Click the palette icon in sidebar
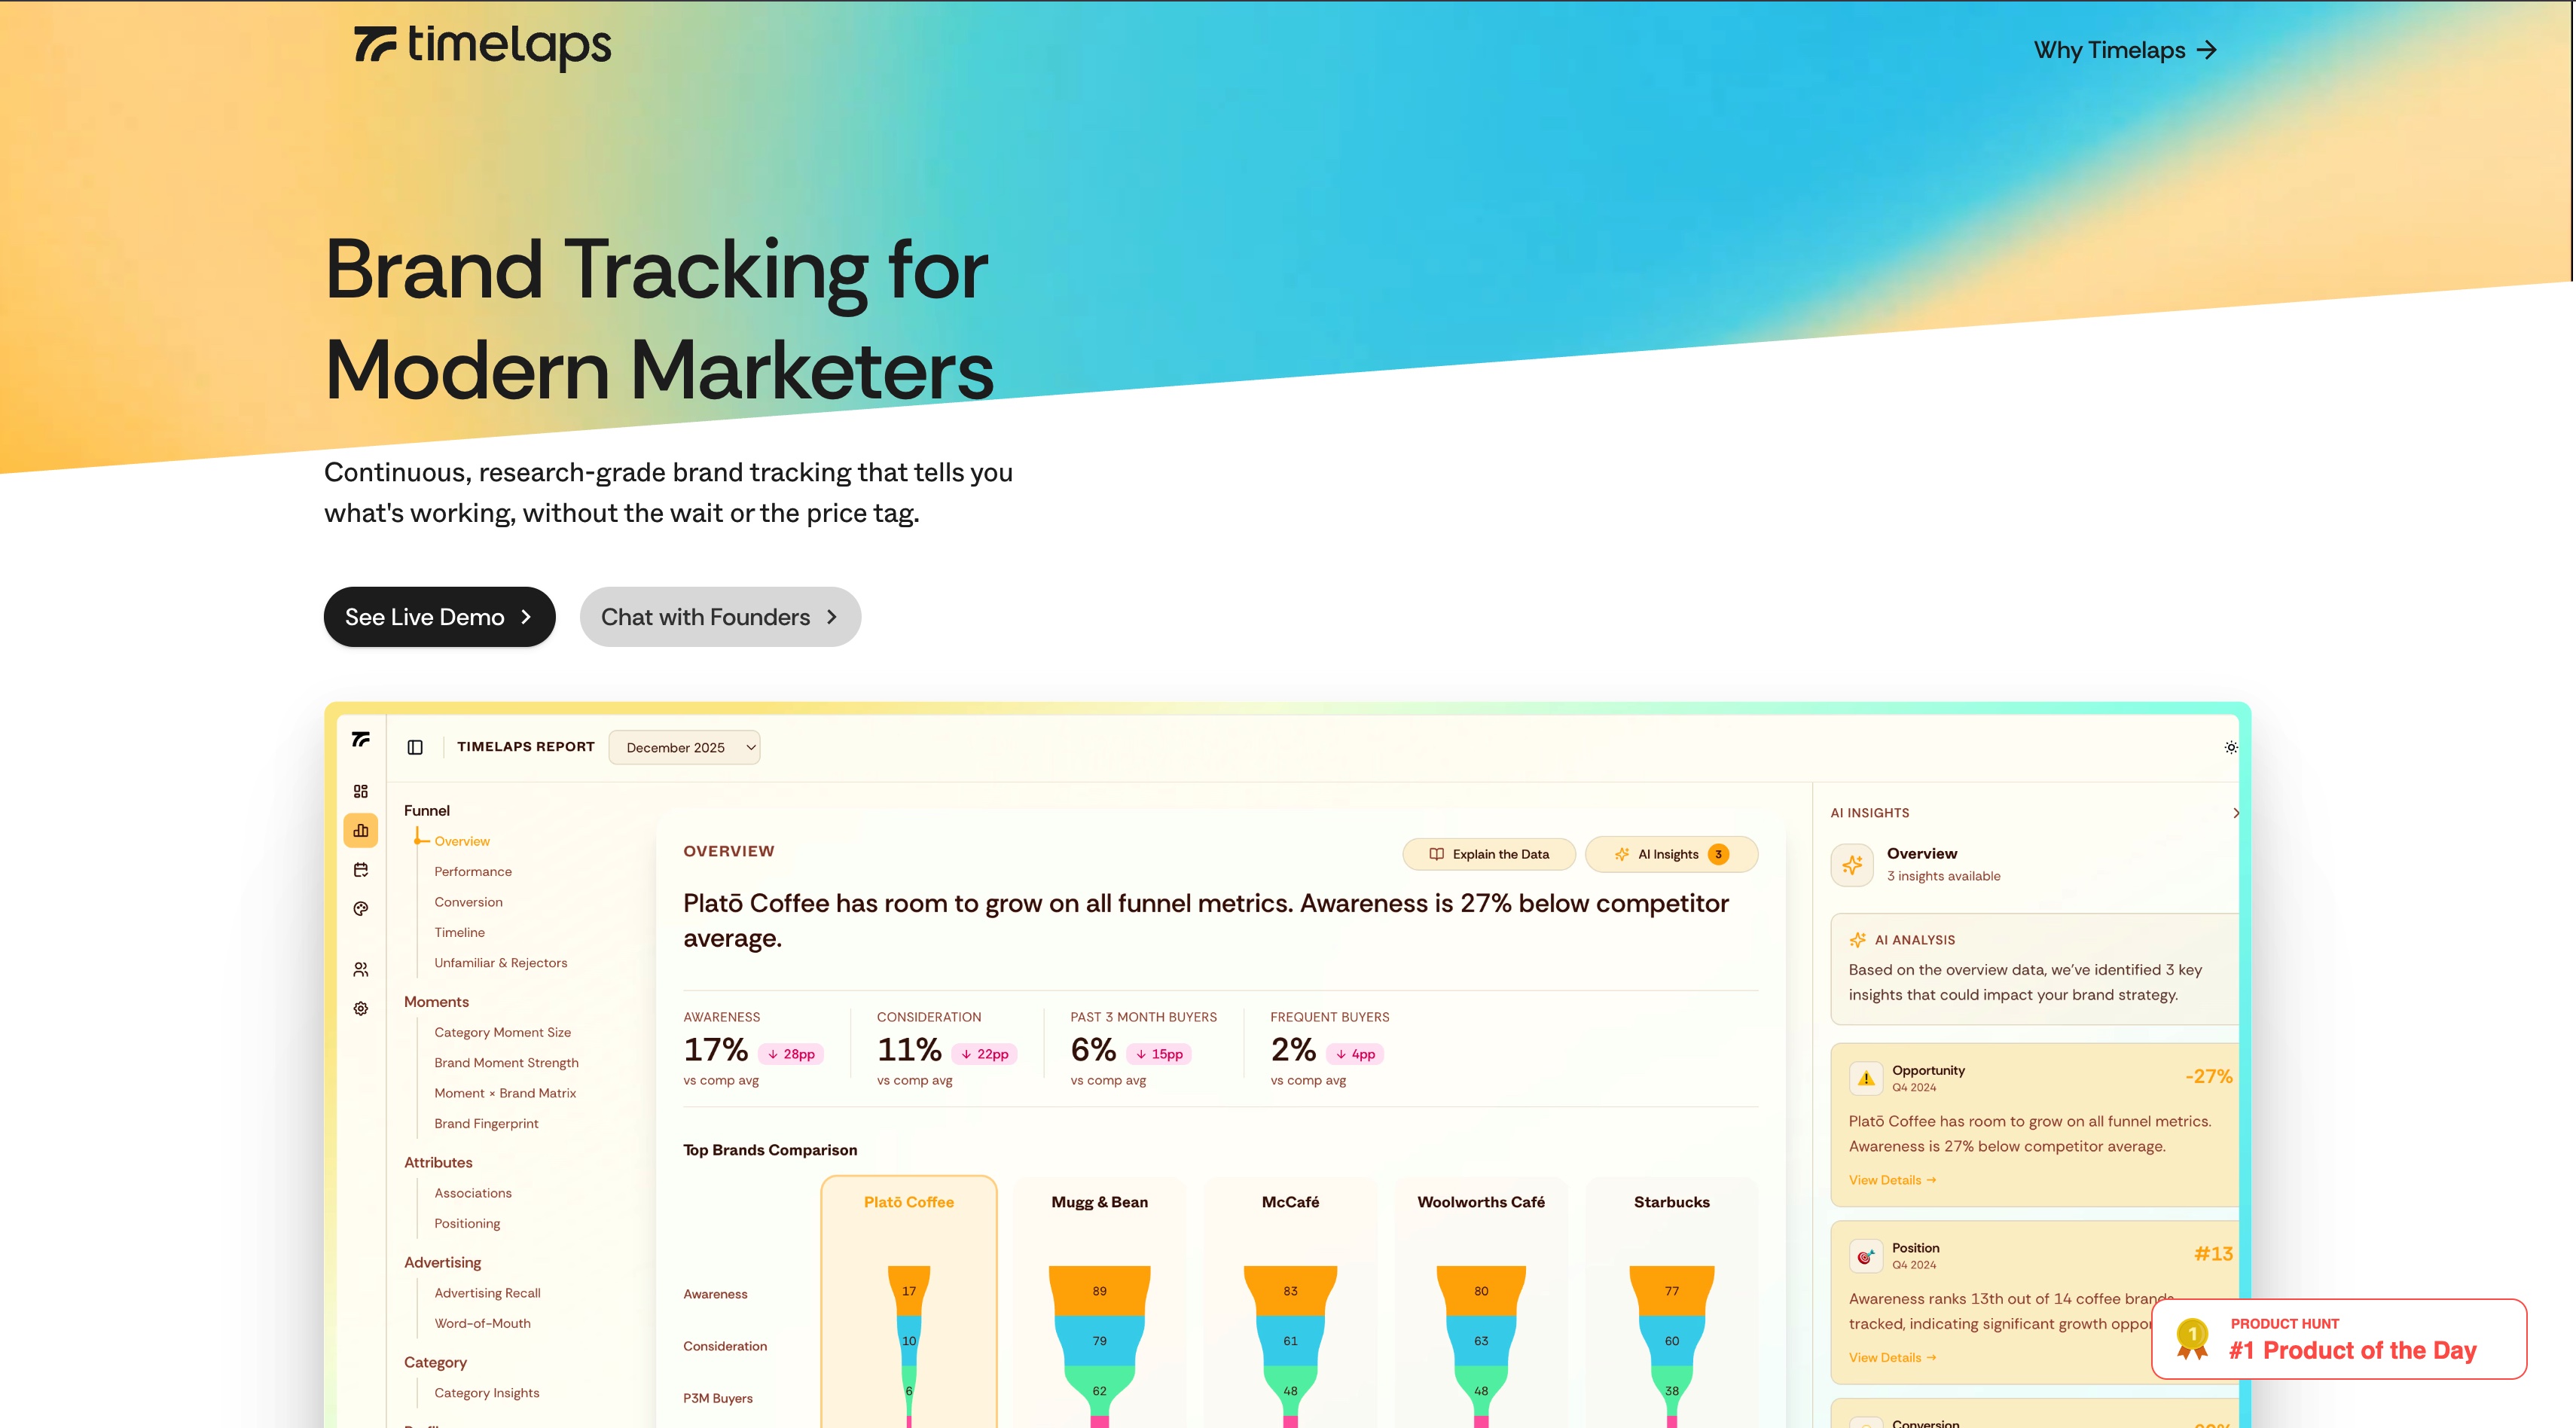Viewport: 2576px width, 1428px height. pos(361,909)
